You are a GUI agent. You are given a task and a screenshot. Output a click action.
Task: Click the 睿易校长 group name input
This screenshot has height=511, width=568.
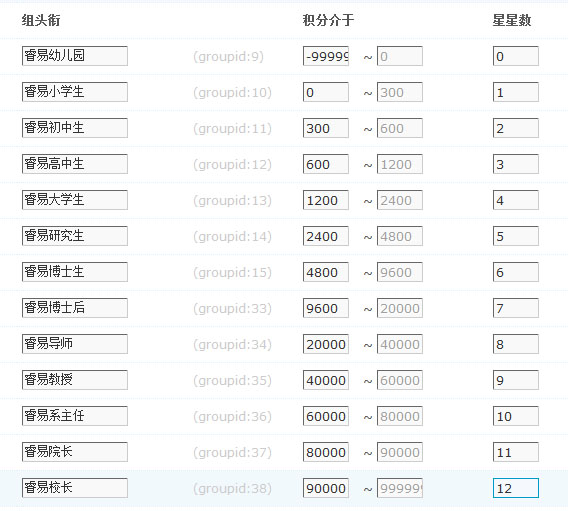click(75, 488)
